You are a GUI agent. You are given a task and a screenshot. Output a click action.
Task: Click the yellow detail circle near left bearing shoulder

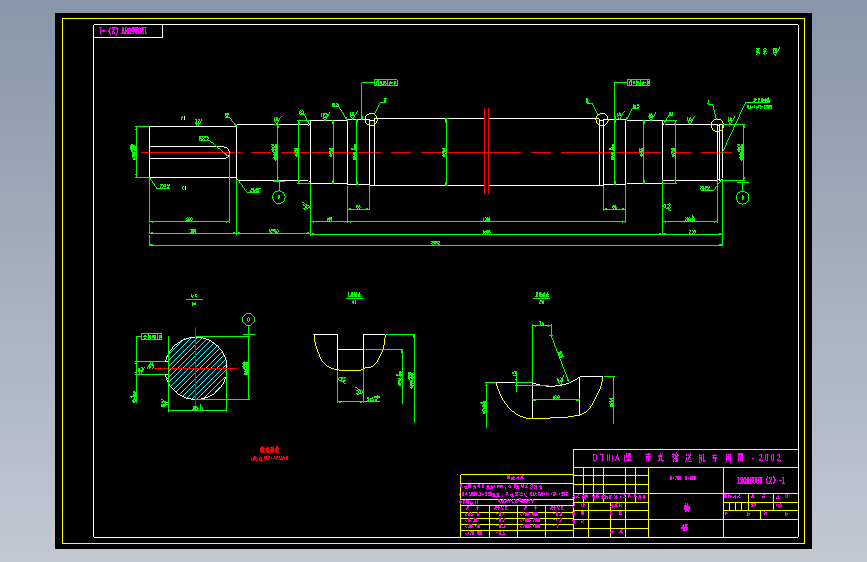coord(371,119)
